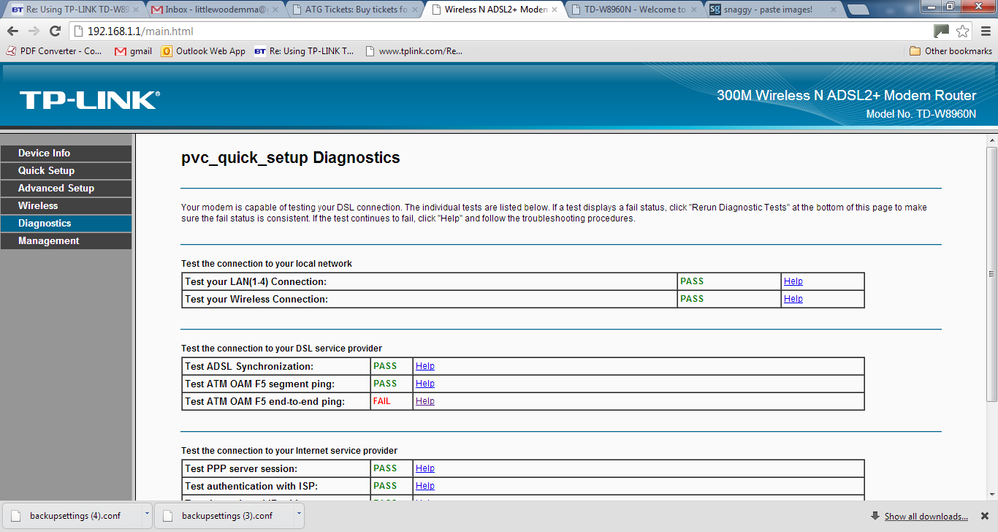Click 'Test authentication with ISP:' label
Viewport: 998px width, 532px height.
[251, 486]
